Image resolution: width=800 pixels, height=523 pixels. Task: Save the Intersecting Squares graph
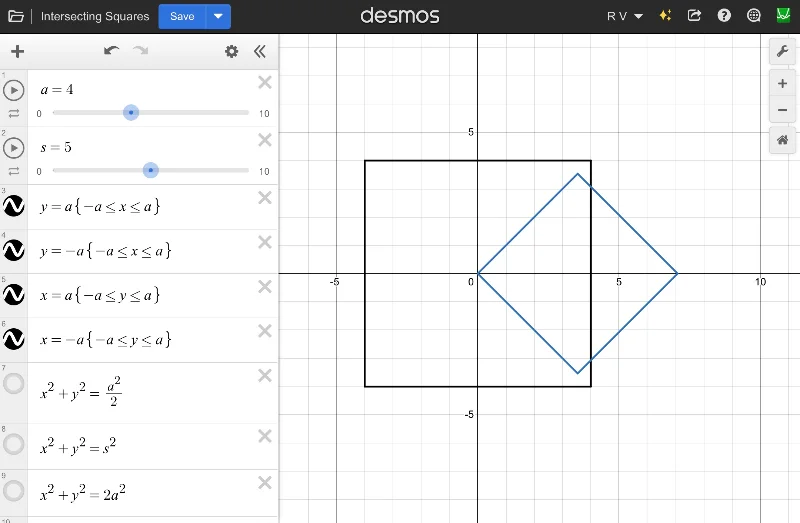point(182,17)
